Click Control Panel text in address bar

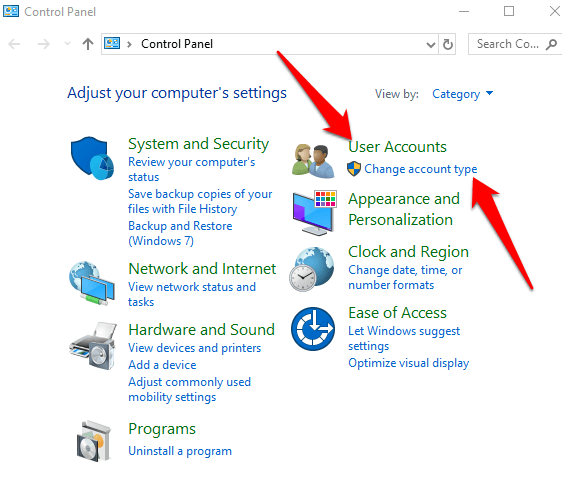[177, 44]
